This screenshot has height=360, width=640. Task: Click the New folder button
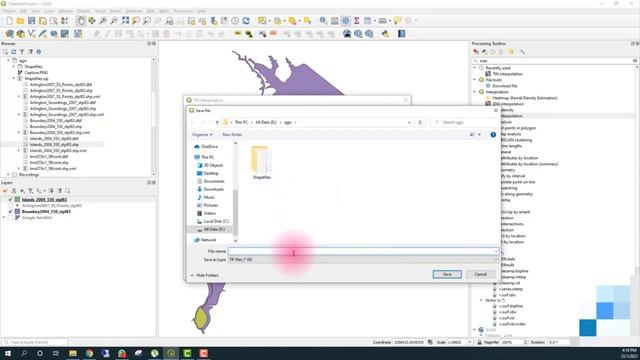point(232,135)
